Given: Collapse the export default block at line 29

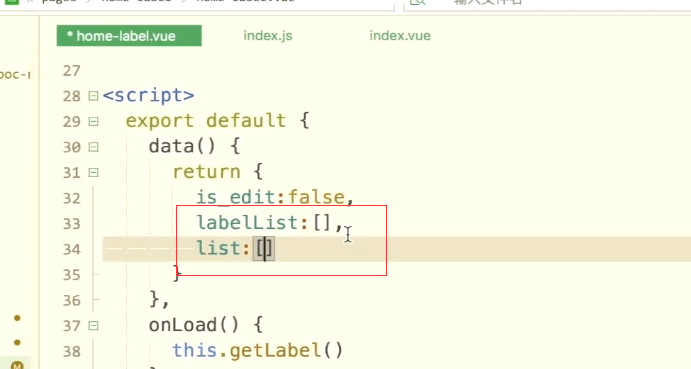Looking at the screenshot, I should [93, 121].
